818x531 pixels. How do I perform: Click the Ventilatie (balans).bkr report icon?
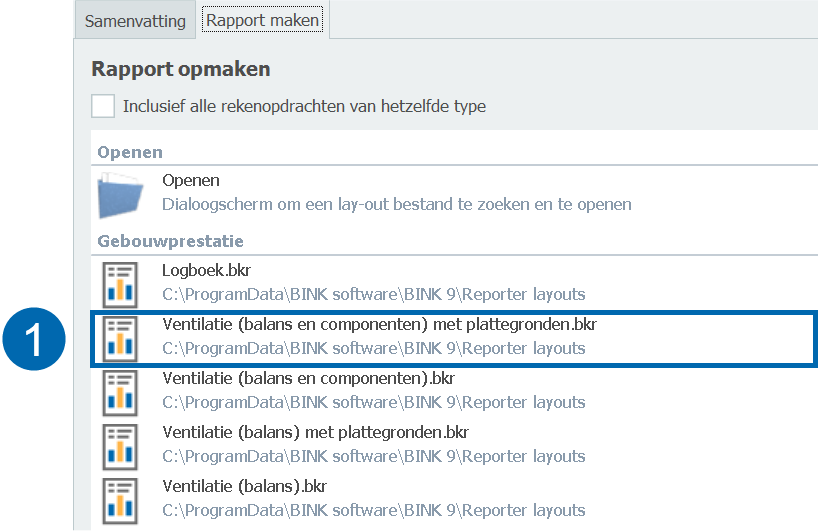[121, 499]
